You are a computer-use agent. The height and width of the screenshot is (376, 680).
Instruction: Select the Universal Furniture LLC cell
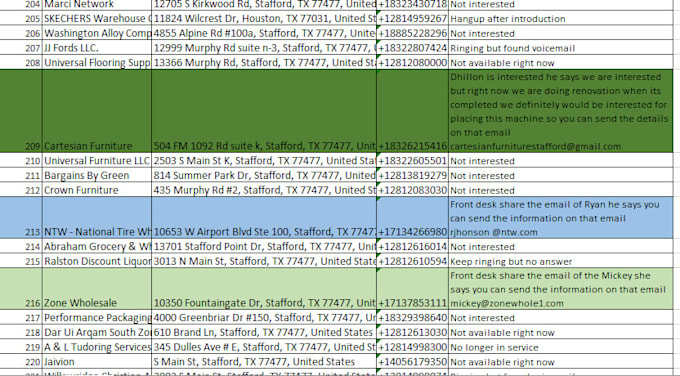pyautogui.click(x=97, y=160)
